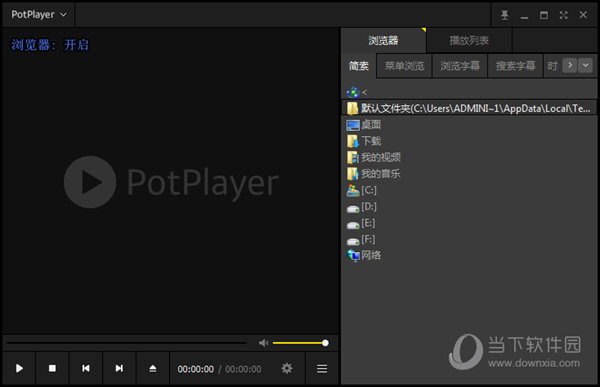
Task: Adjust the yellow volume slider
Action: tap(300, 343)
